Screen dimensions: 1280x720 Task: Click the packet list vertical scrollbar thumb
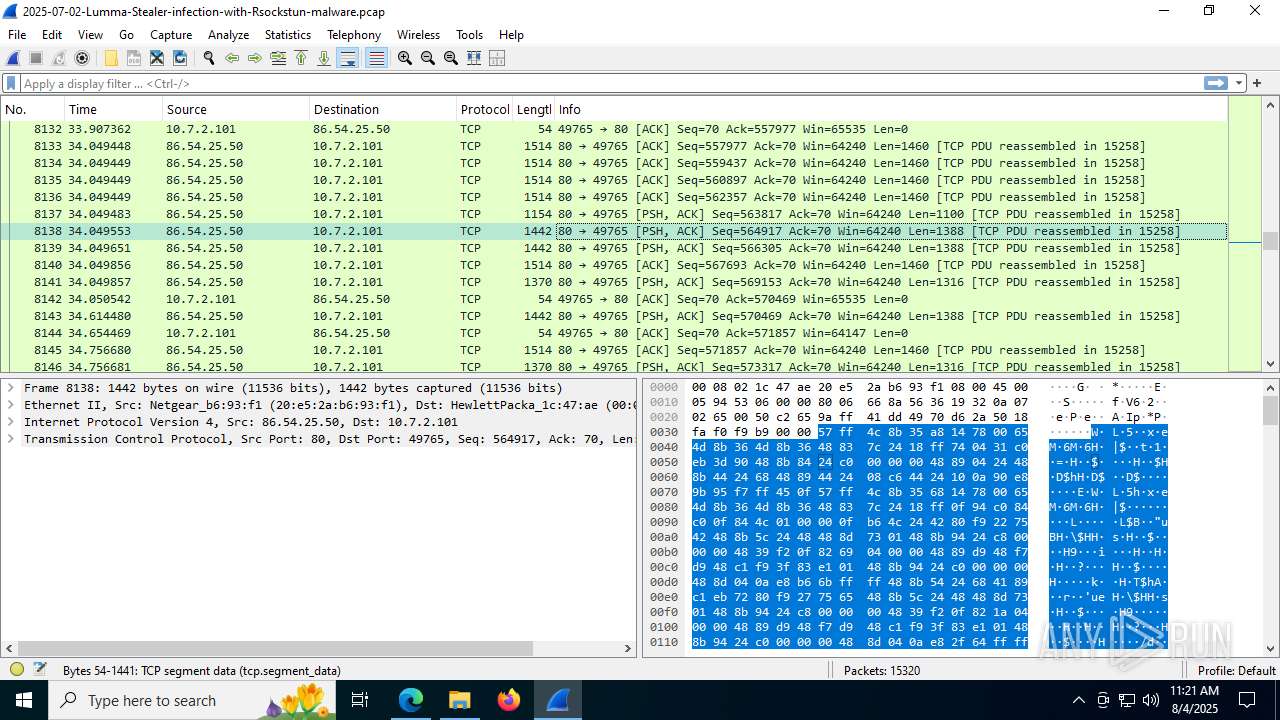click(1270, 241)
